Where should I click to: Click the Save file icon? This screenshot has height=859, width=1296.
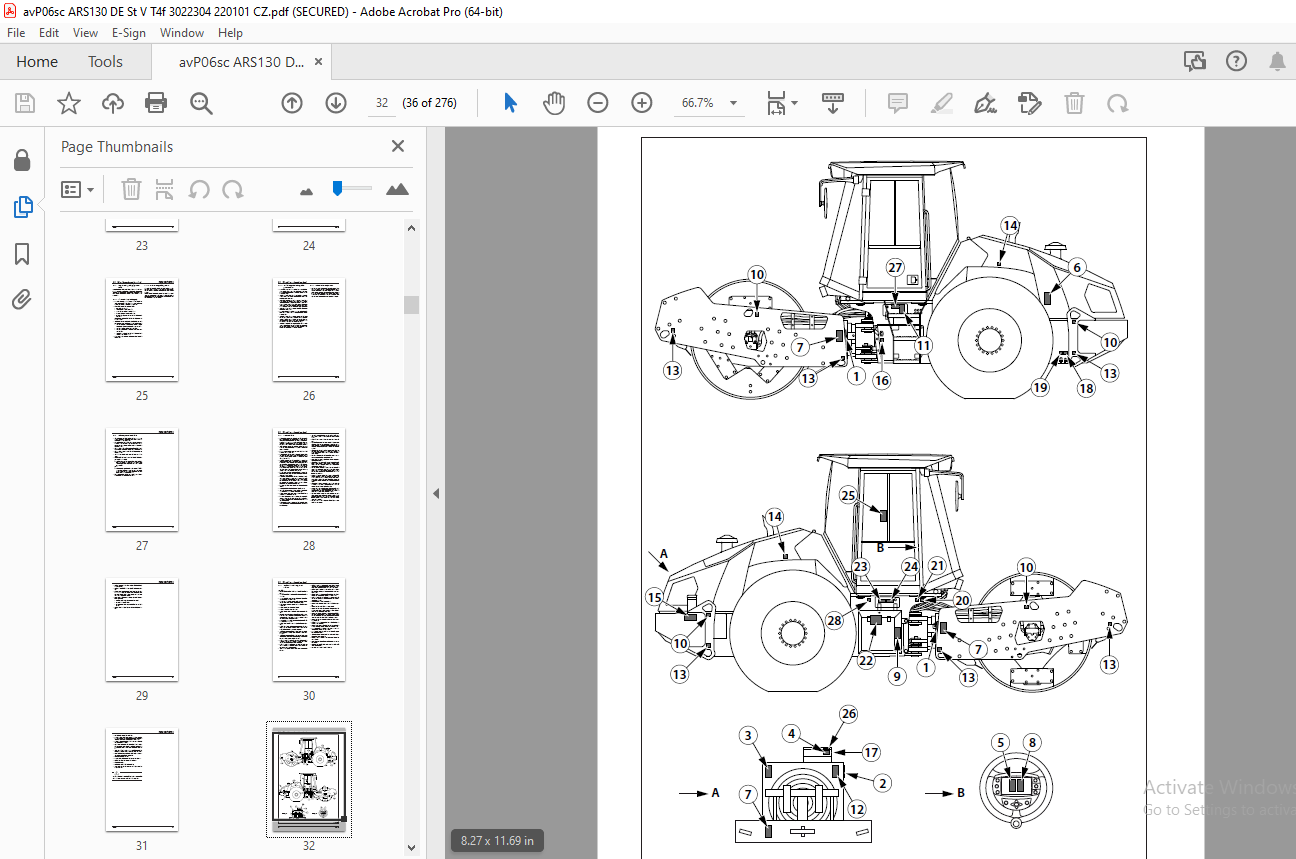click(25, 103)
